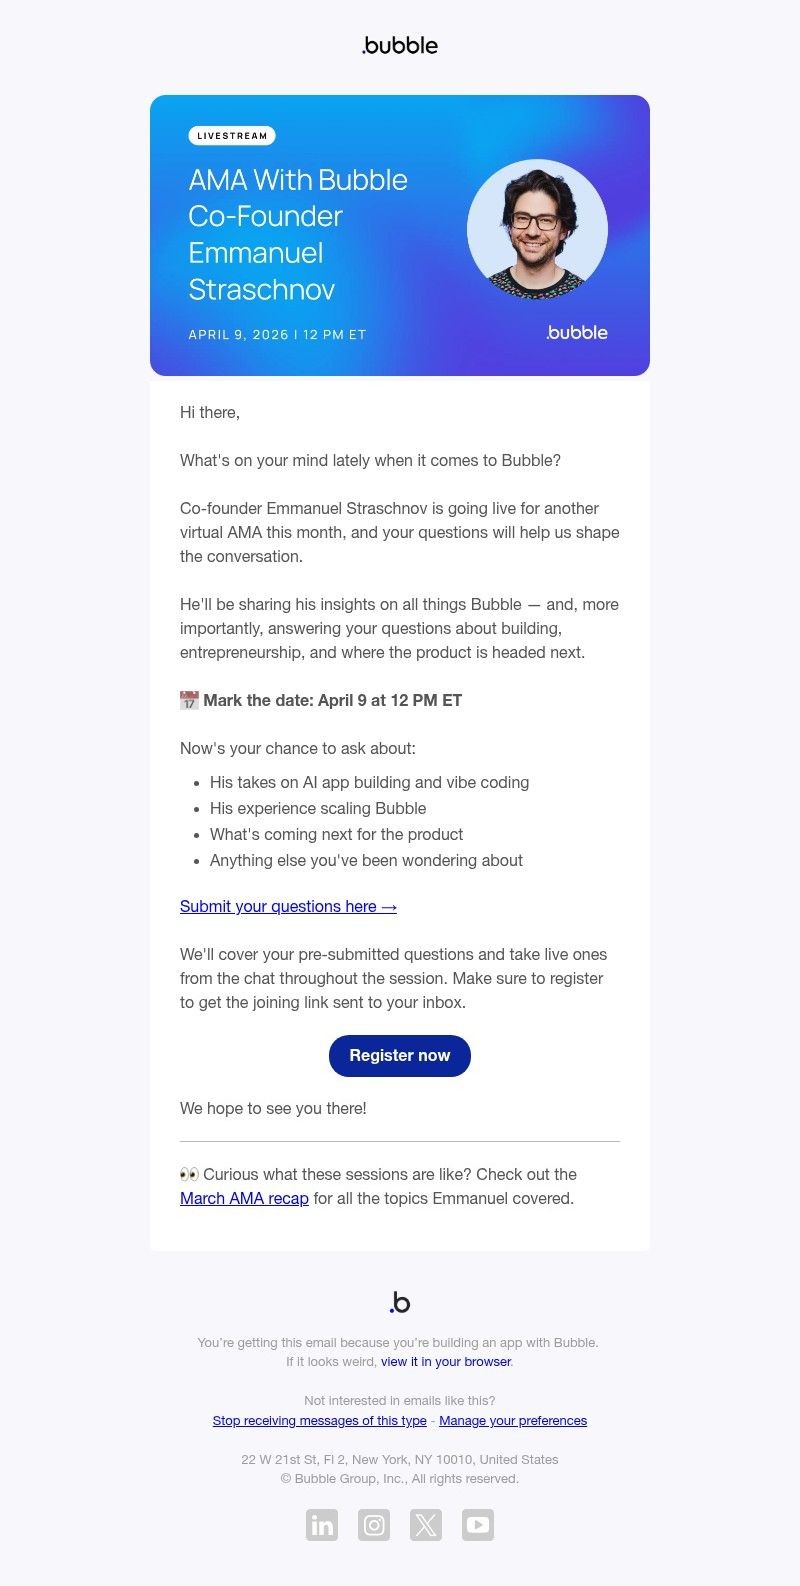This screenshot has height=1586, width=800.
Task: Open 'Manage your preferences'
Action: pyautogui.click(x=512, y=1420)
